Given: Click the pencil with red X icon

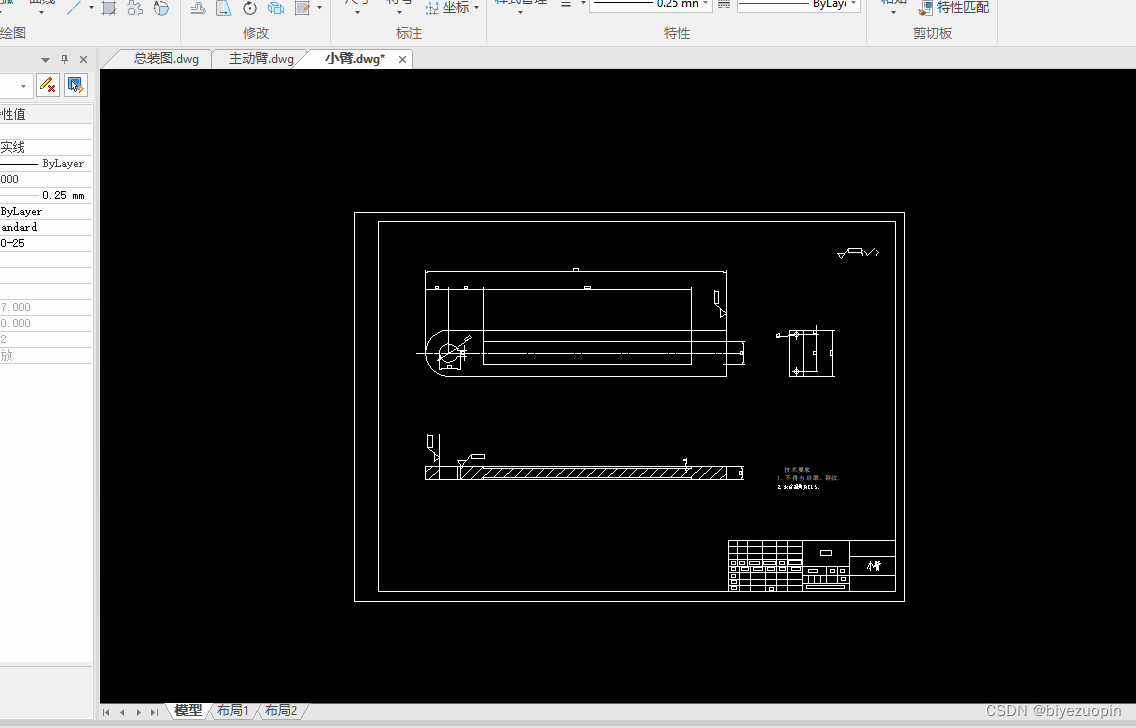Looking at the screenshot, I should [x=48, y=85].
